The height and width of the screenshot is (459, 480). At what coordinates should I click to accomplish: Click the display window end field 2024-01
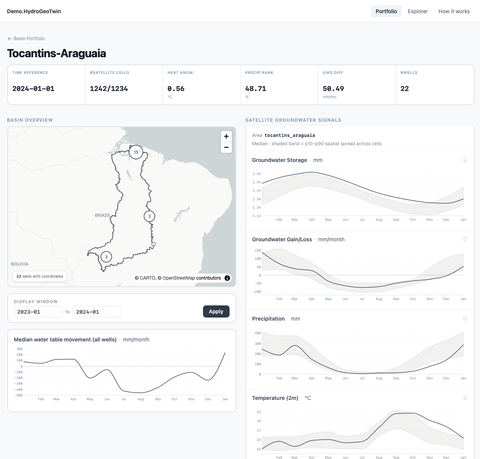point(97,312)
